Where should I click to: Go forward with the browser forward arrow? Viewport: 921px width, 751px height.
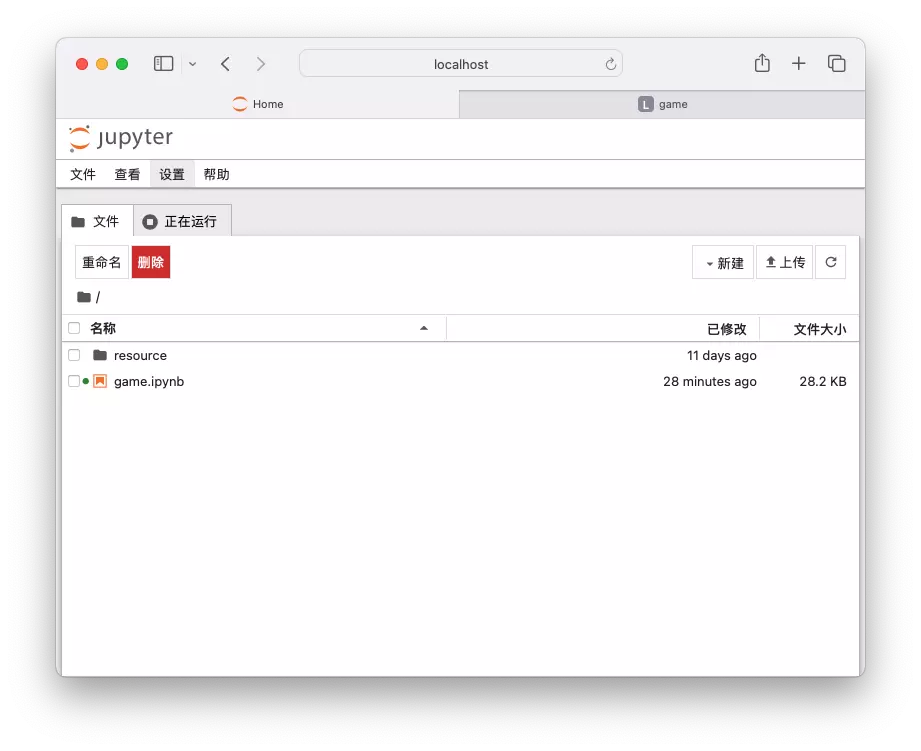261,63
